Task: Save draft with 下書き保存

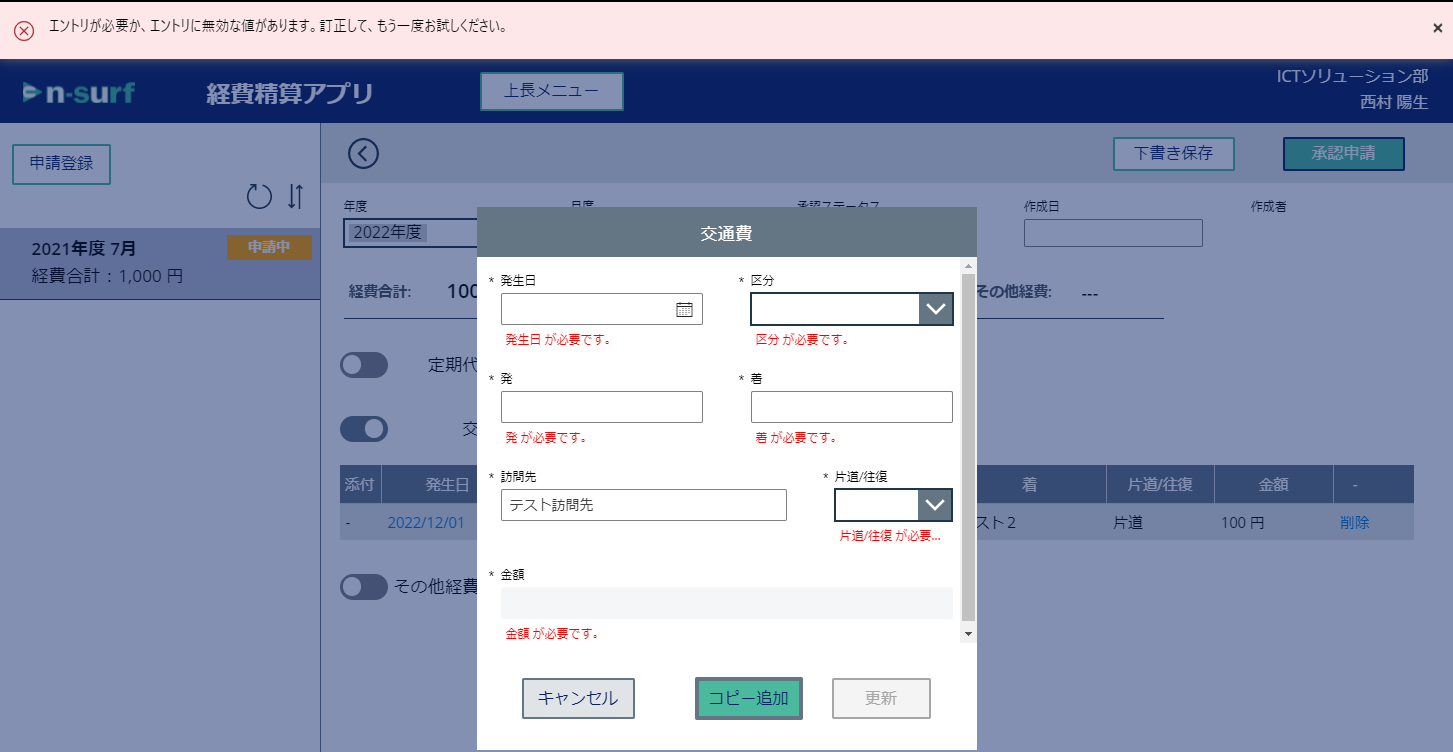Action: (1174, 154)
